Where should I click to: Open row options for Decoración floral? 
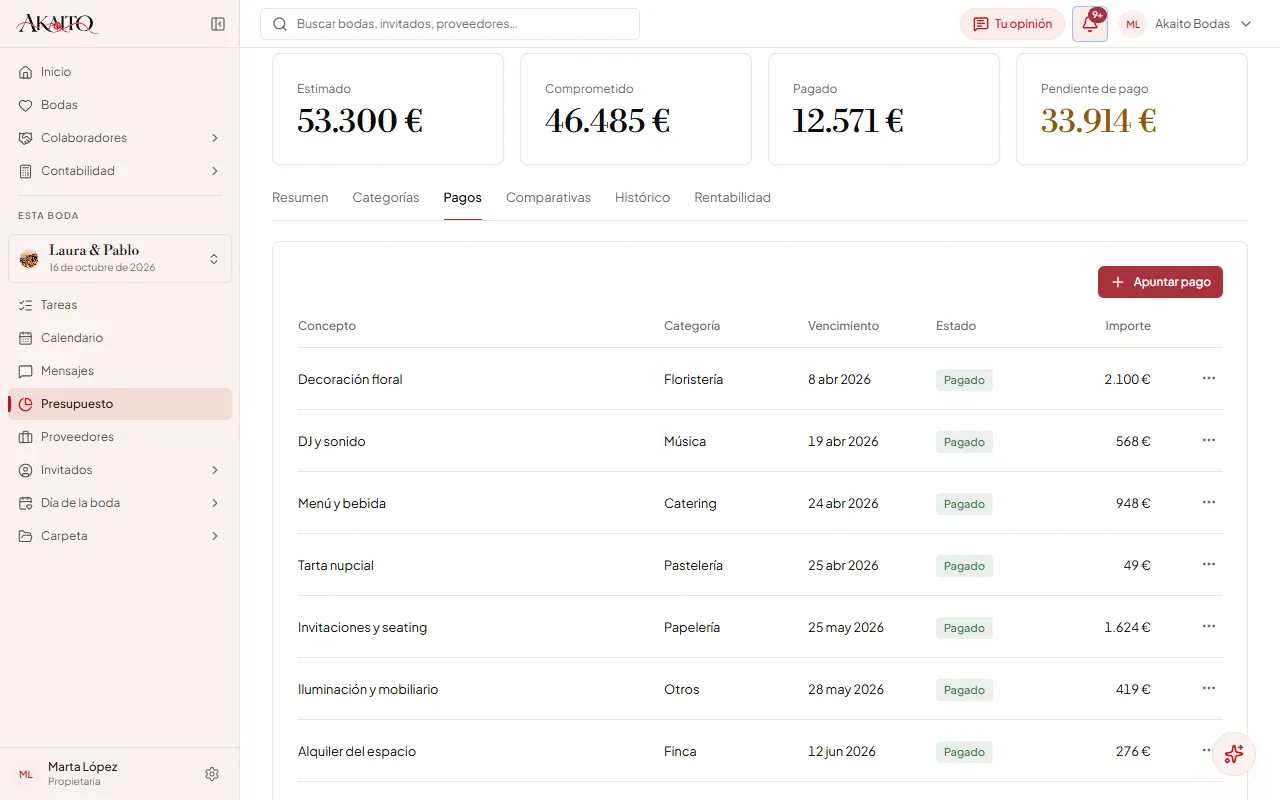[1209, 378]
